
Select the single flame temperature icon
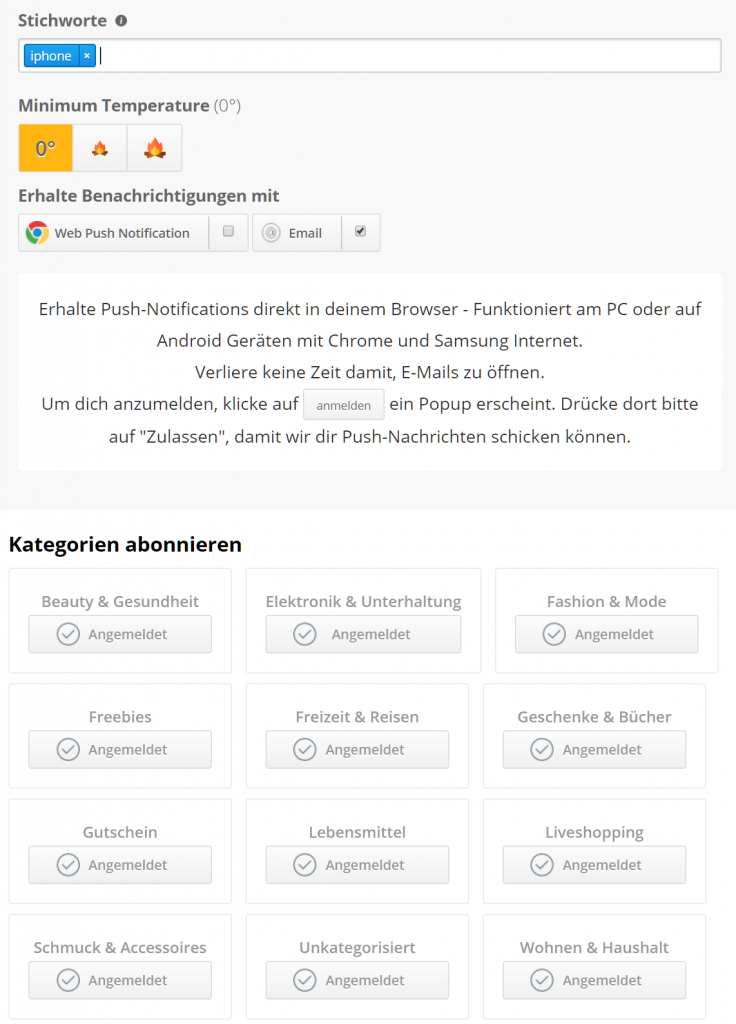pyautogui.click(x=99, y=149)
